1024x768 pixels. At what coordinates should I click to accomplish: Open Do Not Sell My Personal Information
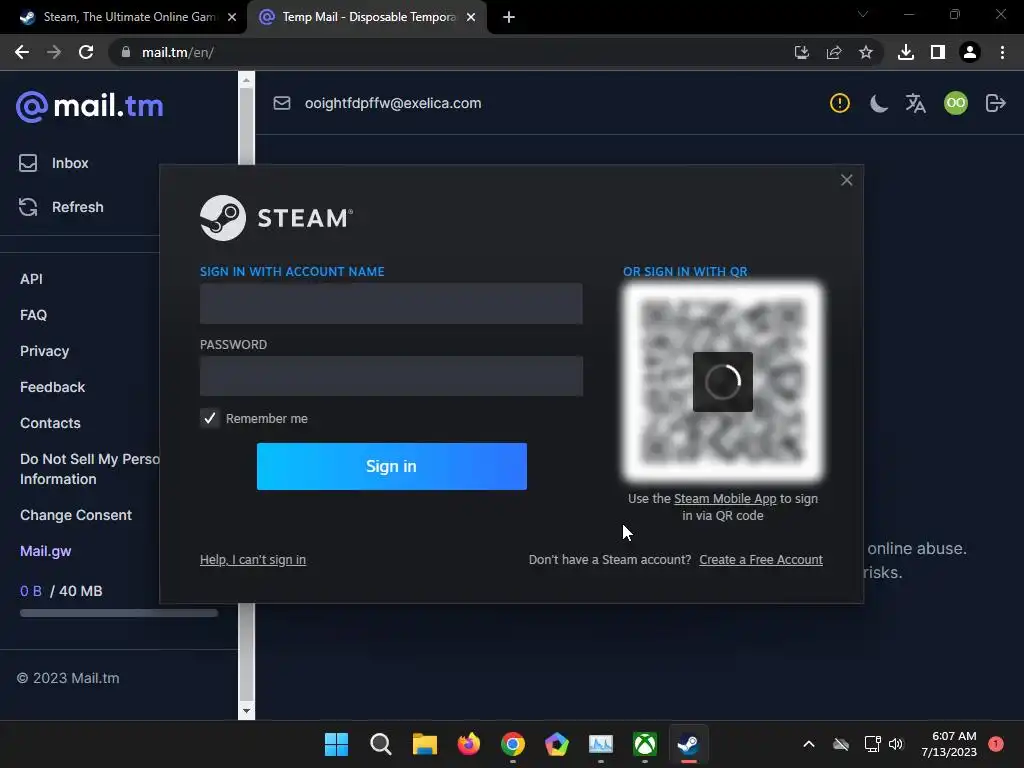pyautogui.click(x=89, y=469)
